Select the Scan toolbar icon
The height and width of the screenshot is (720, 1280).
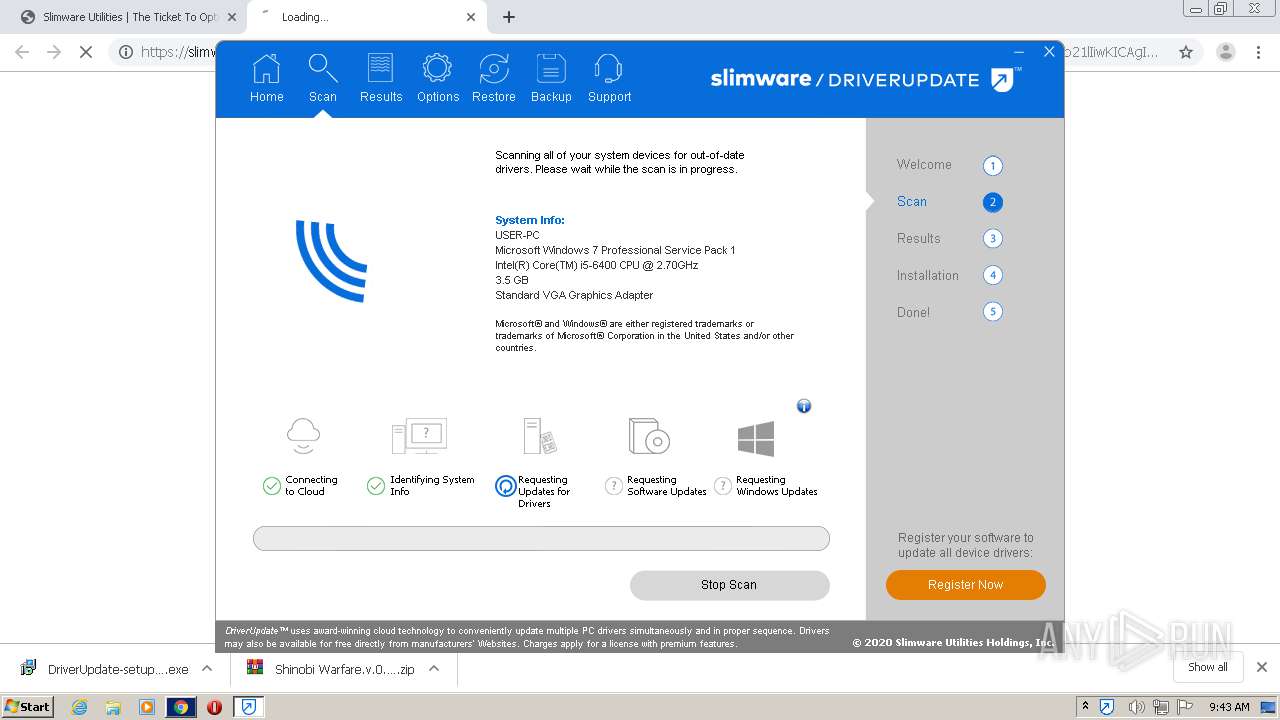point(322,78)
